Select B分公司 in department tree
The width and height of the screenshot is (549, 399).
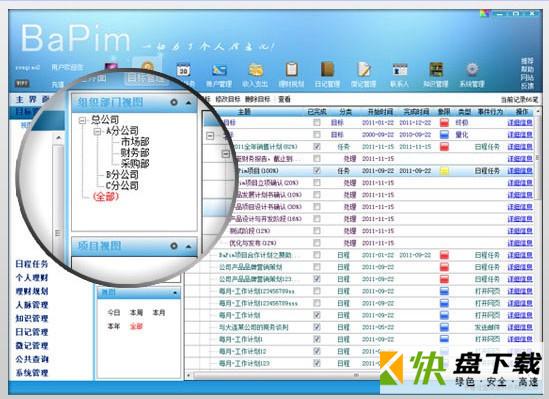[x=122, y=174]
